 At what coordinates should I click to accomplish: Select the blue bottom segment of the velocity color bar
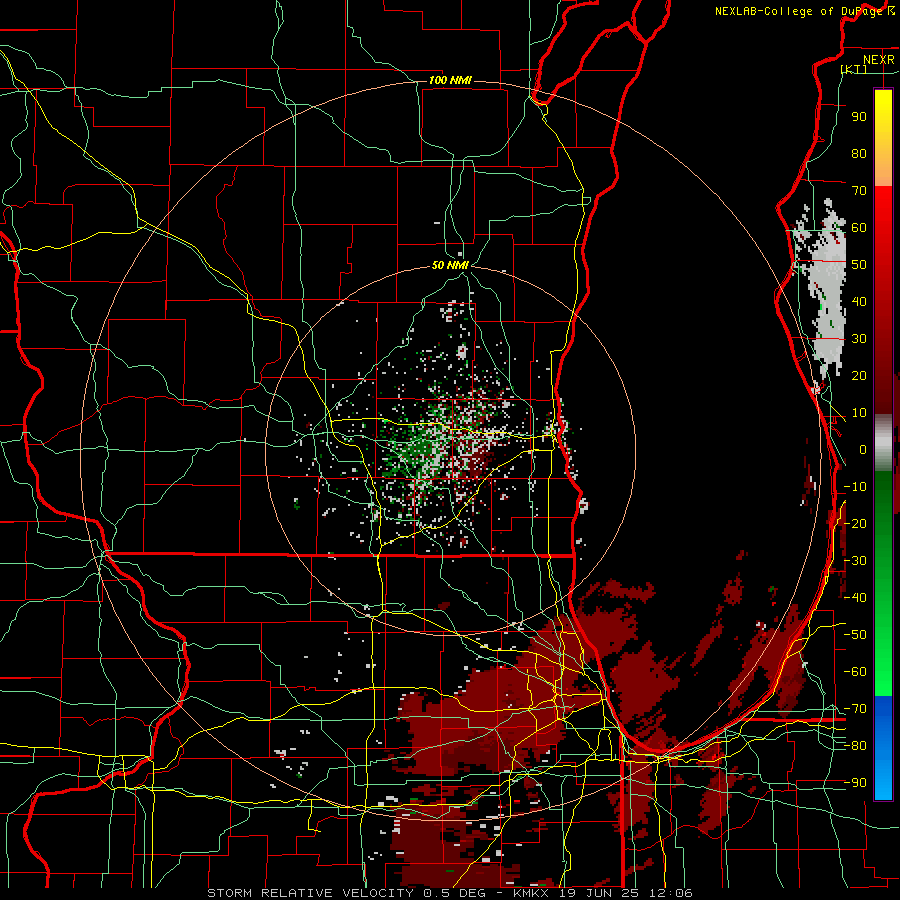[883, 747]
